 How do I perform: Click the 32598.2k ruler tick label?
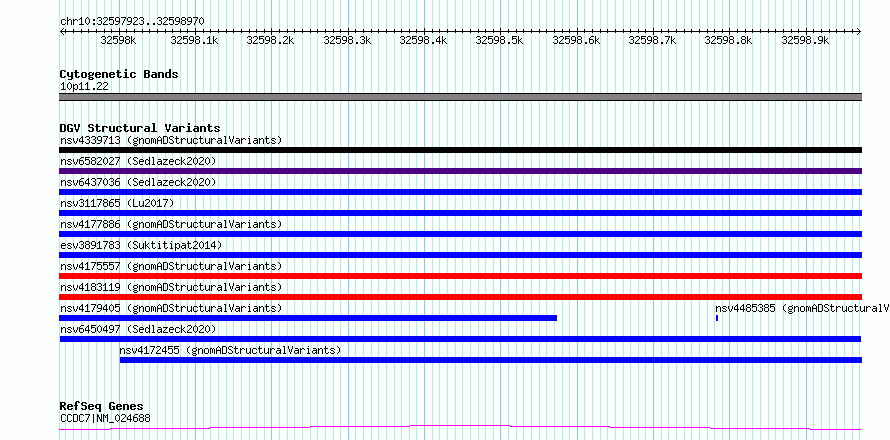pos(271,40)
